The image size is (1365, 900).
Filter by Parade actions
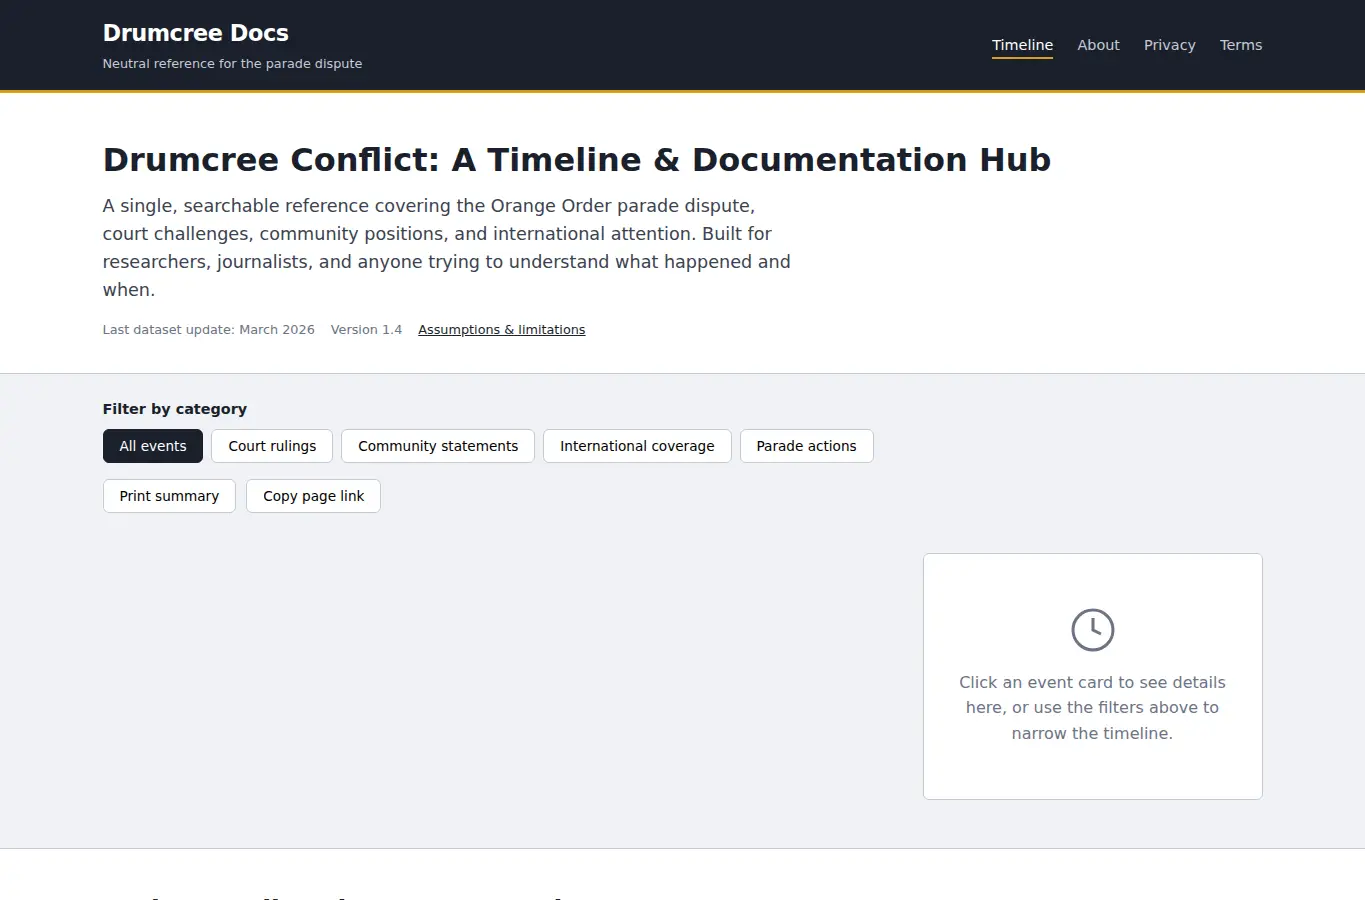click(806, 446)
